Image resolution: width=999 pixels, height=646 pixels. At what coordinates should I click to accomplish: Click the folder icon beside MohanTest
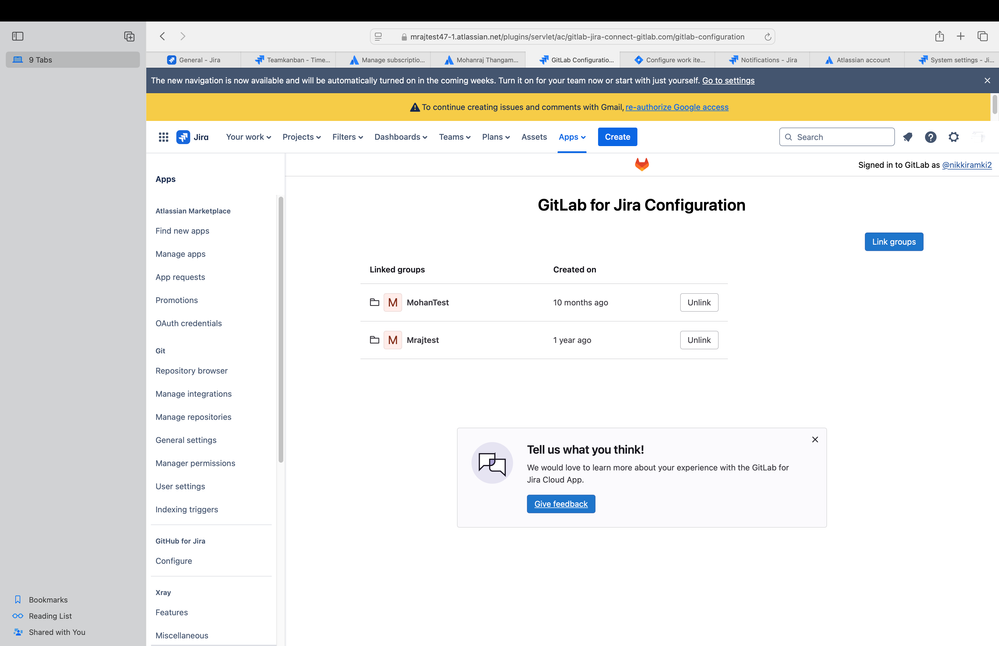point(375,302)
